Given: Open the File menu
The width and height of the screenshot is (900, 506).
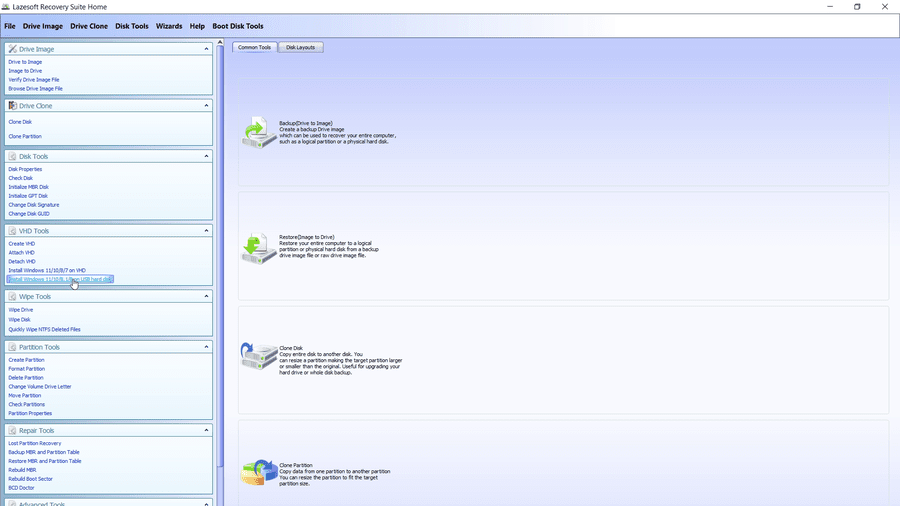Looking at the screenshot, I should [10, 26].
